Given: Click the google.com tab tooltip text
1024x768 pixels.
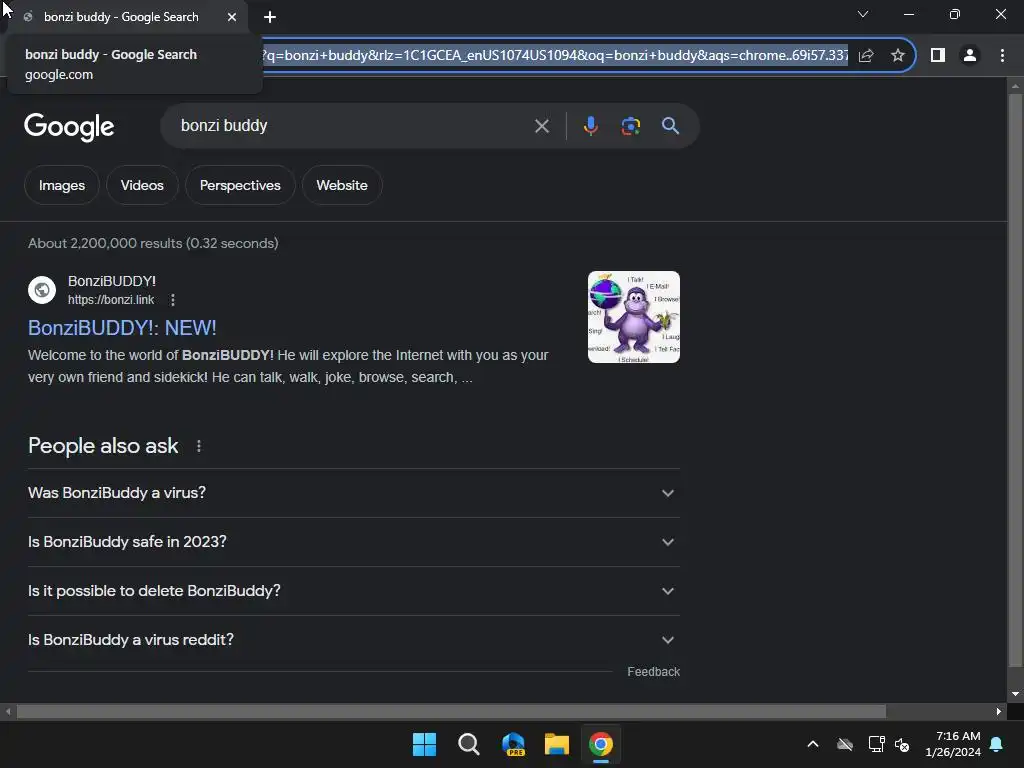Looking at the screenshot, I should [59, 74].
